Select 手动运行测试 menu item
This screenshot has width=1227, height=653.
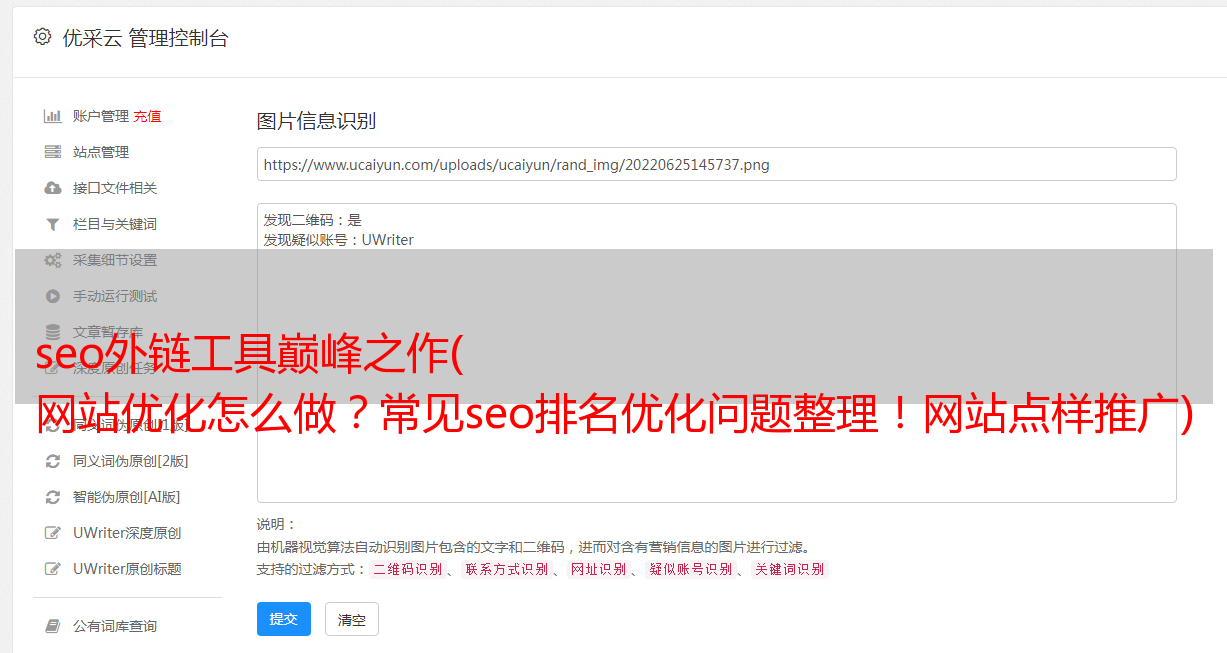pyautogui.click(x=115, y=296)
